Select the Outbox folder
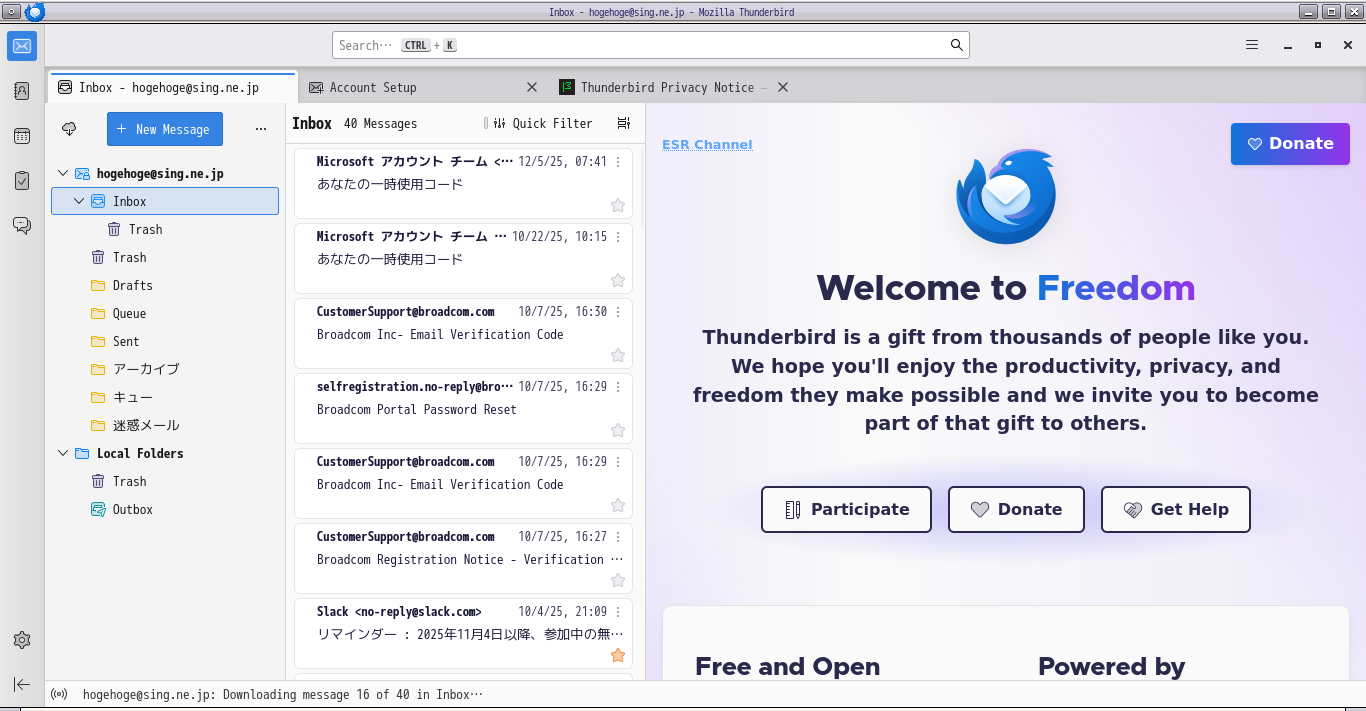This screenshot has width=1366, height=711. pos(165,509)
